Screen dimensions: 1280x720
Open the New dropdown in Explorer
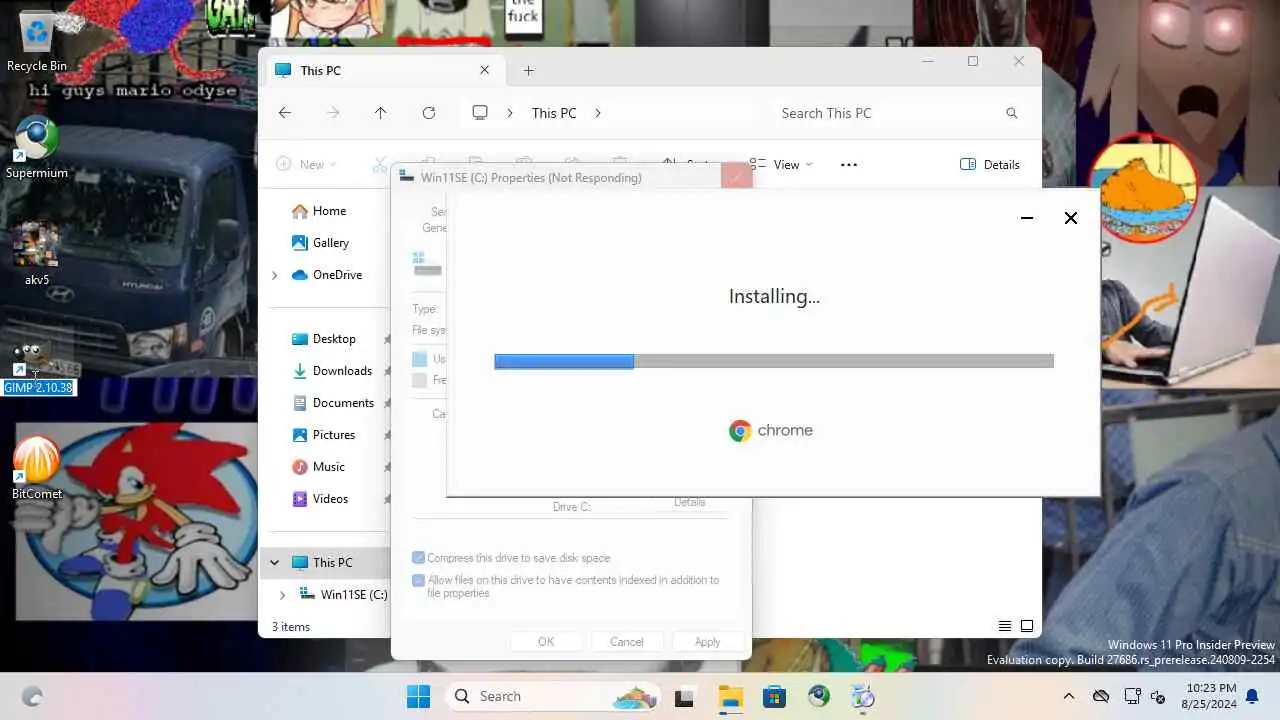[x=306, y=165]
